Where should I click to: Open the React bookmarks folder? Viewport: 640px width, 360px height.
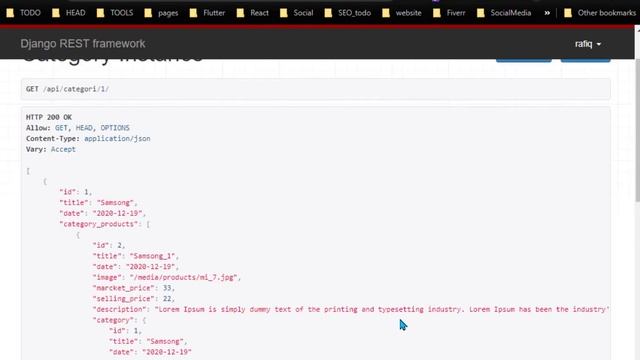pos(253,13)
